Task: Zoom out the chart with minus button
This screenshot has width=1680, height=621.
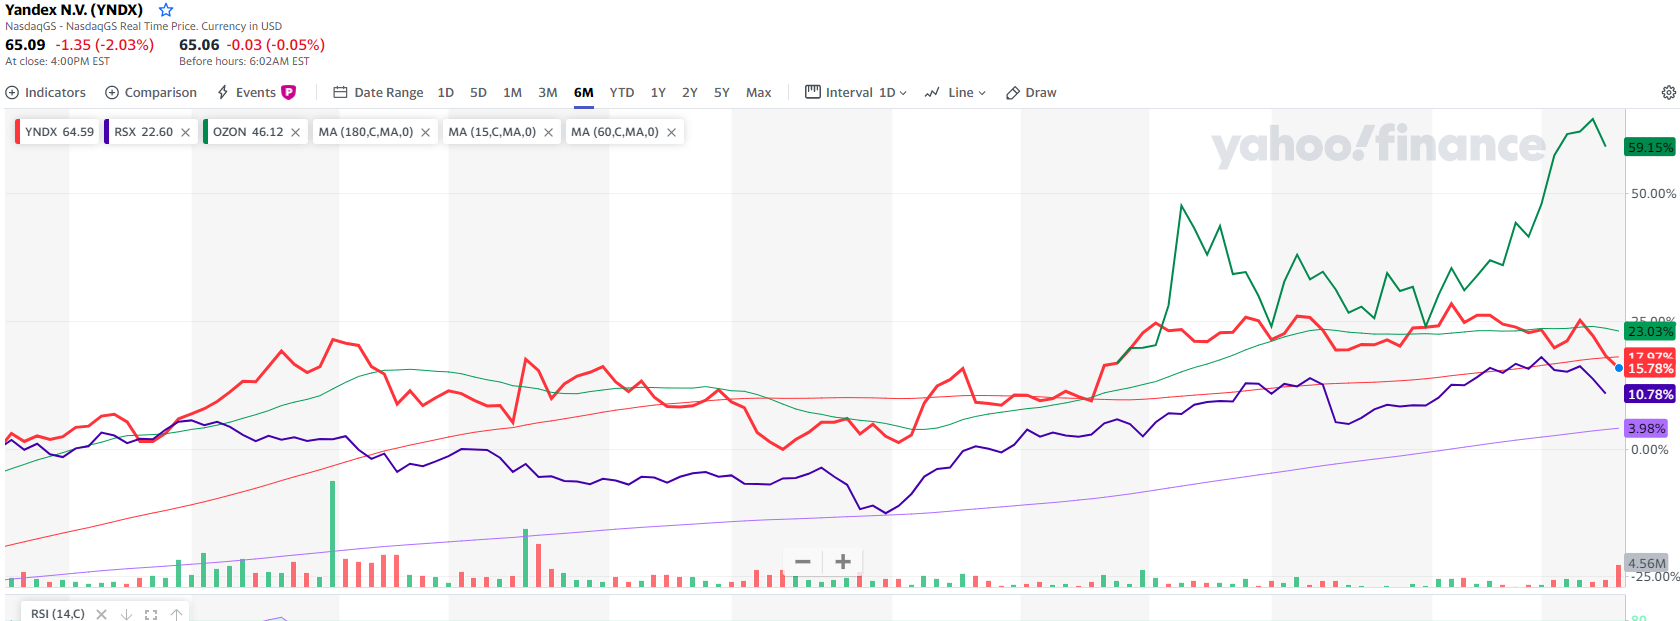Action: [x=802, y=561]
